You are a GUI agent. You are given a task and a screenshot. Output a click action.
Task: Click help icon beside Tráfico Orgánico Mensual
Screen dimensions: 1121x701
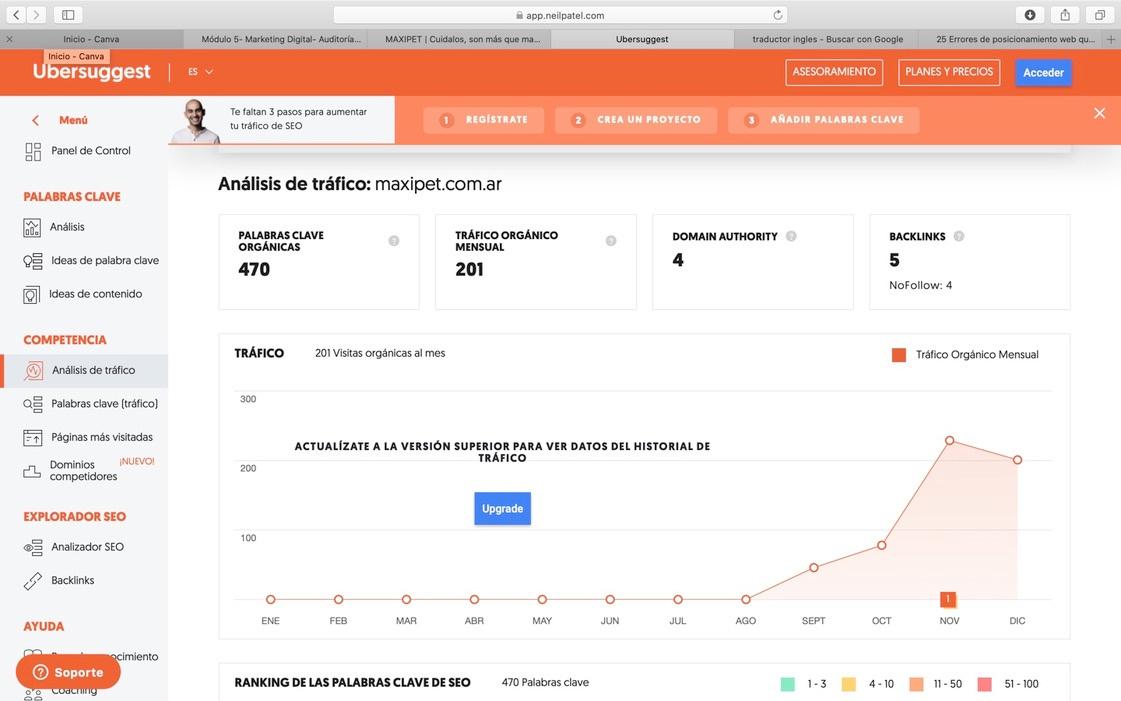tap(611, 241)
